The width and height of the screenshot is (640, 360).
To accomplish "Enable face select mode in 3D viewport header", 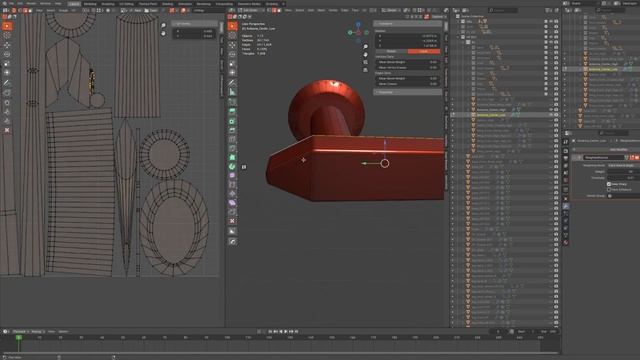I will pyautogui.click(x=279, y=10).
